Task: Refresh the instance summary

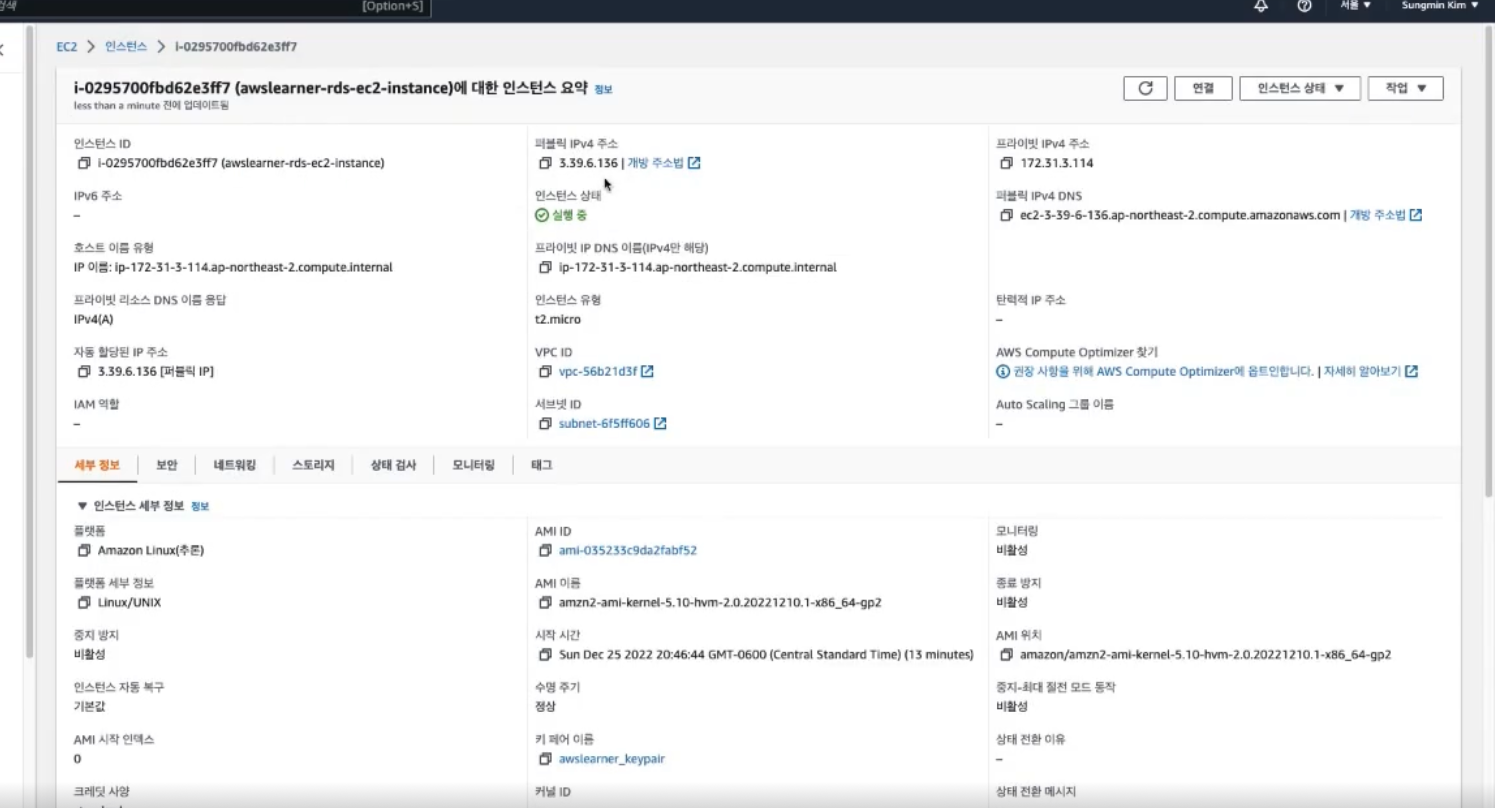Action: (x=1145, y=88)
